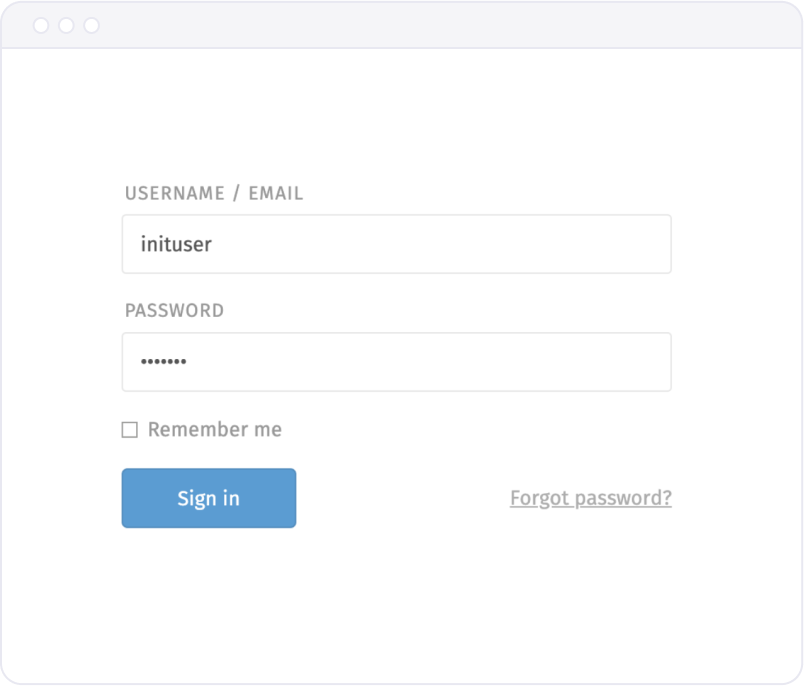Viewport: 804px width, 686px height.
Task: Click the Remember me label text
Action: [214, 429]
